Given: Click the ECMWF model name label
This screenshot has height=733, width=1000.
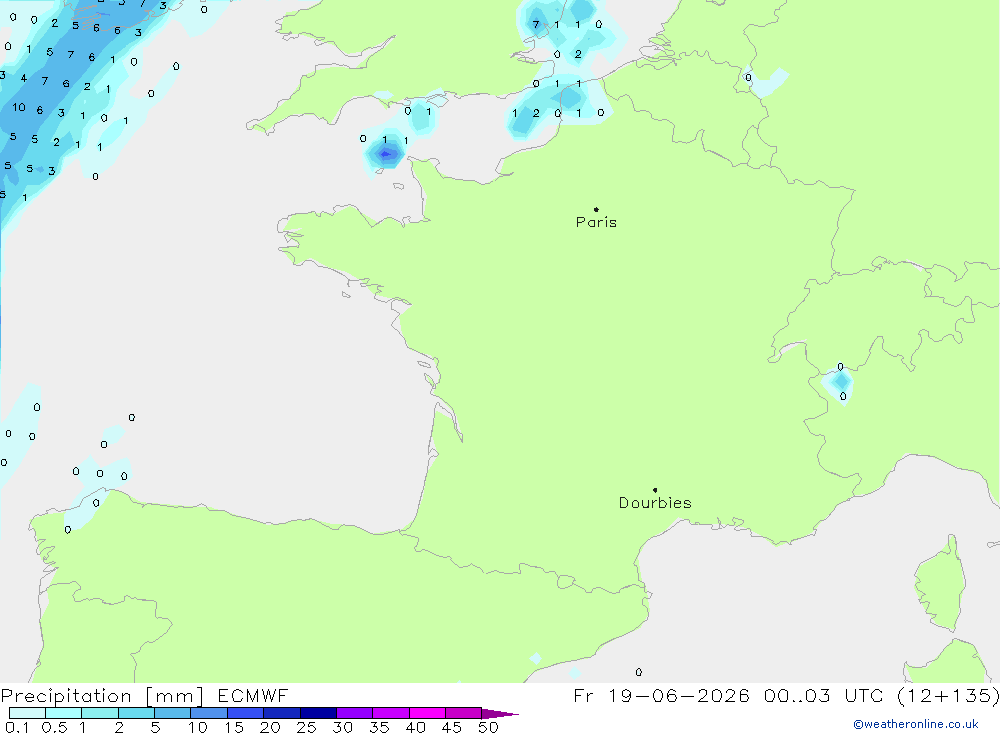Looking at the screenshot, I should tap(253, 695).
